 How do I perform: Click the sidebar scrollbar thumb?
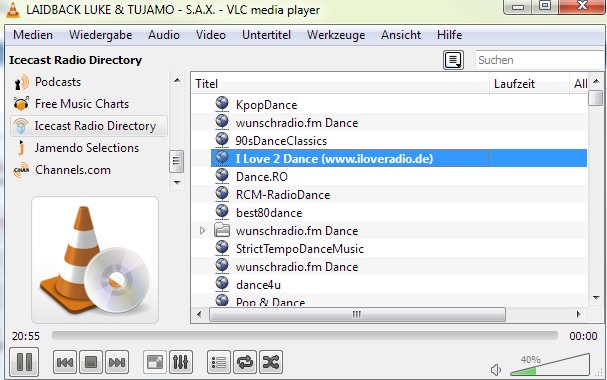pos(177,161)
